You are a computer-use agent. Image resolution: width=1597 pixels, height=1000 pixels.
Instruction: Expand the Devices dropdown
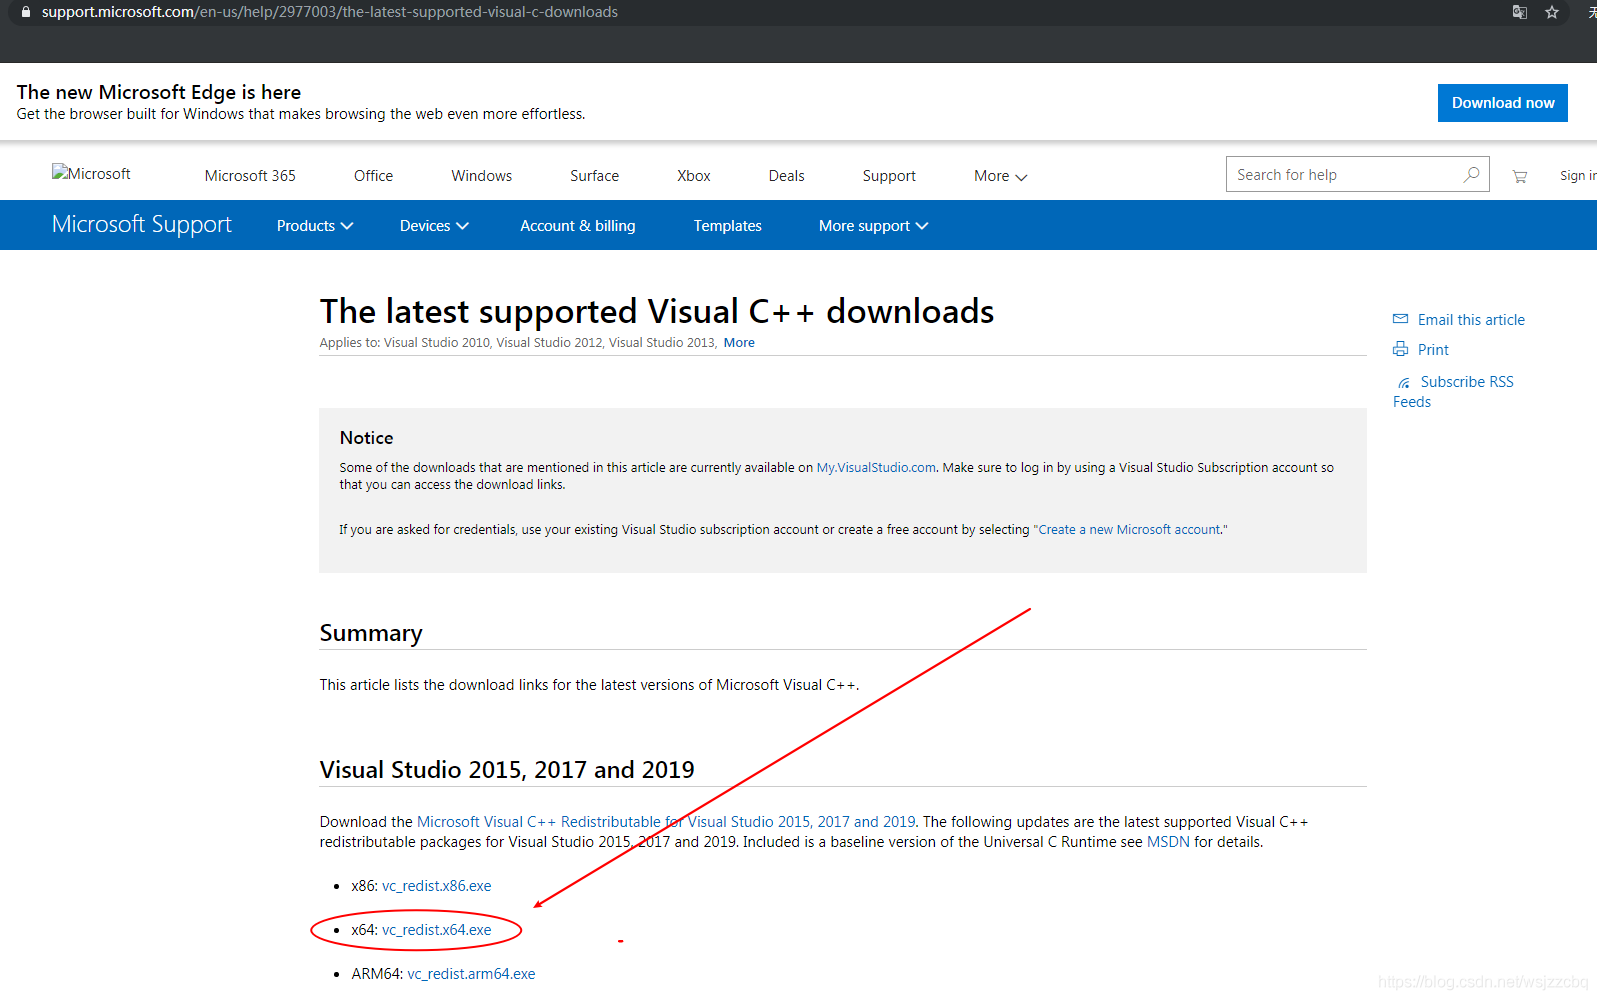tap(434, 226)
